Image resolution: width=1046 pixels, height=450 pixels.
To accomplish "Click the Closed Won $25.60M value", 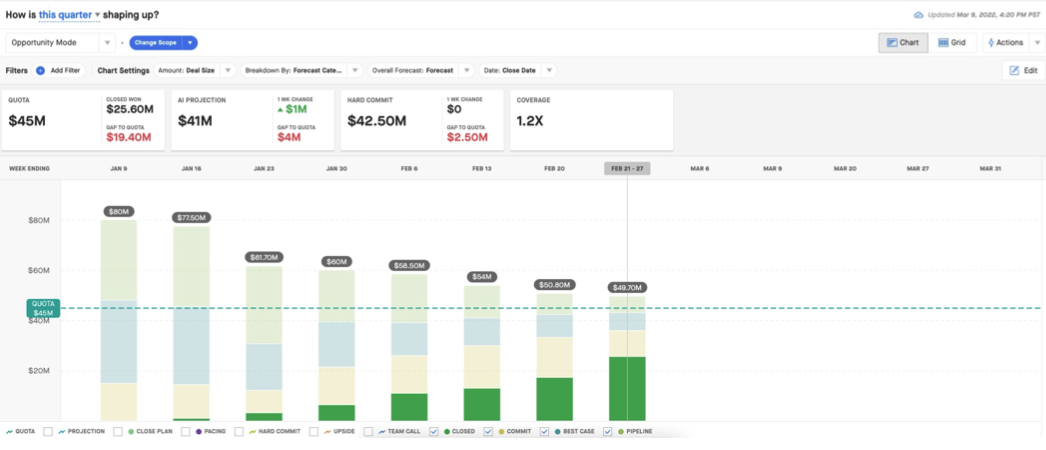I will (x=129, y=109).
